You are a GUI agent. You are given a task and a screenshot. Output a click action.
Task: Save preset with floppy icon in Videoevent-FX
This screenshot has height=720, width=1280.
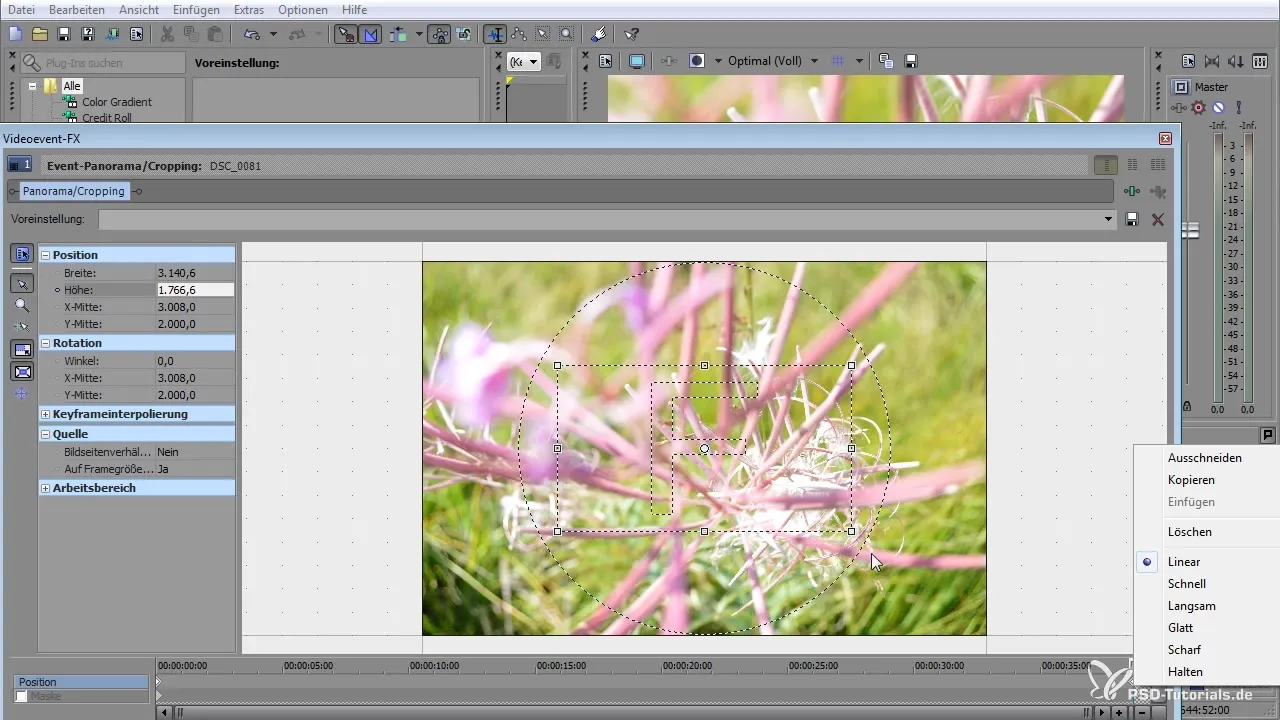click(x=1132, y=219)
